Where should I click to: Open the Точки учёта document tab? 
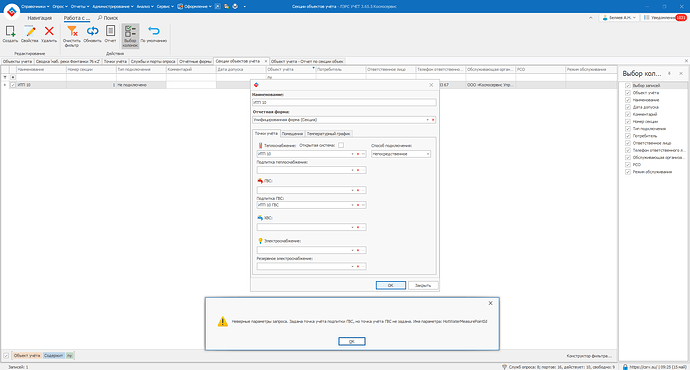point(115,62)
